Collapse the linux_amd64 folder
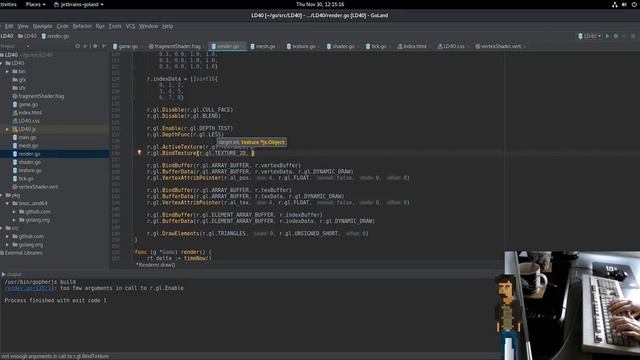Viewport: 640px width, 360px height. [x=7, y=203]
